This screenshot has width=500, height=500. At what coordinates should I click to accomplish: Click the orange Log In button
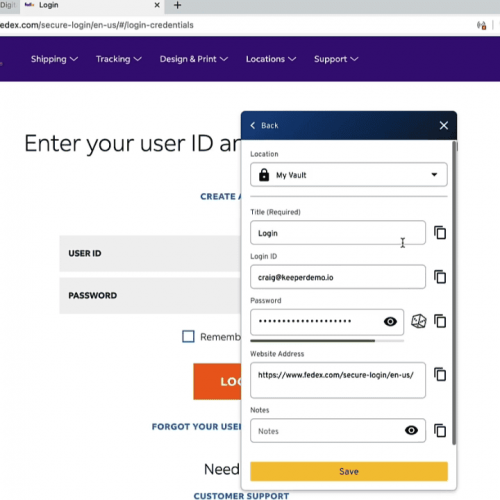[217, 381]
